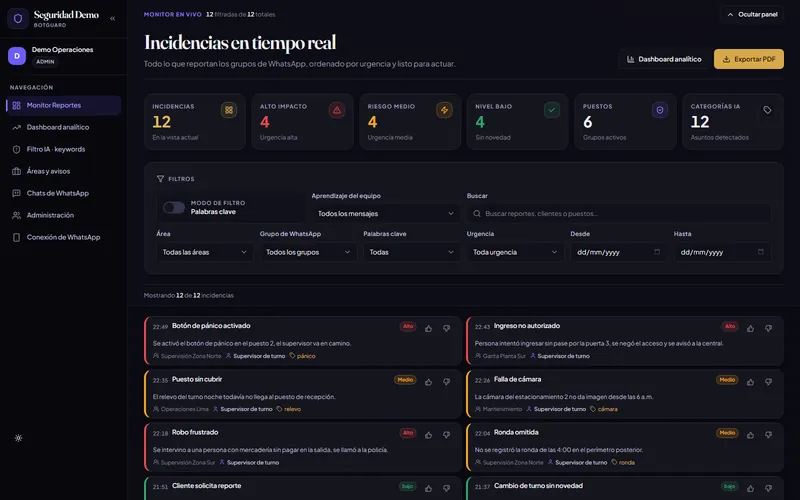Open the Aprendizaje del equipo dropdown
The image size is (800, 500).
(386, 213)
